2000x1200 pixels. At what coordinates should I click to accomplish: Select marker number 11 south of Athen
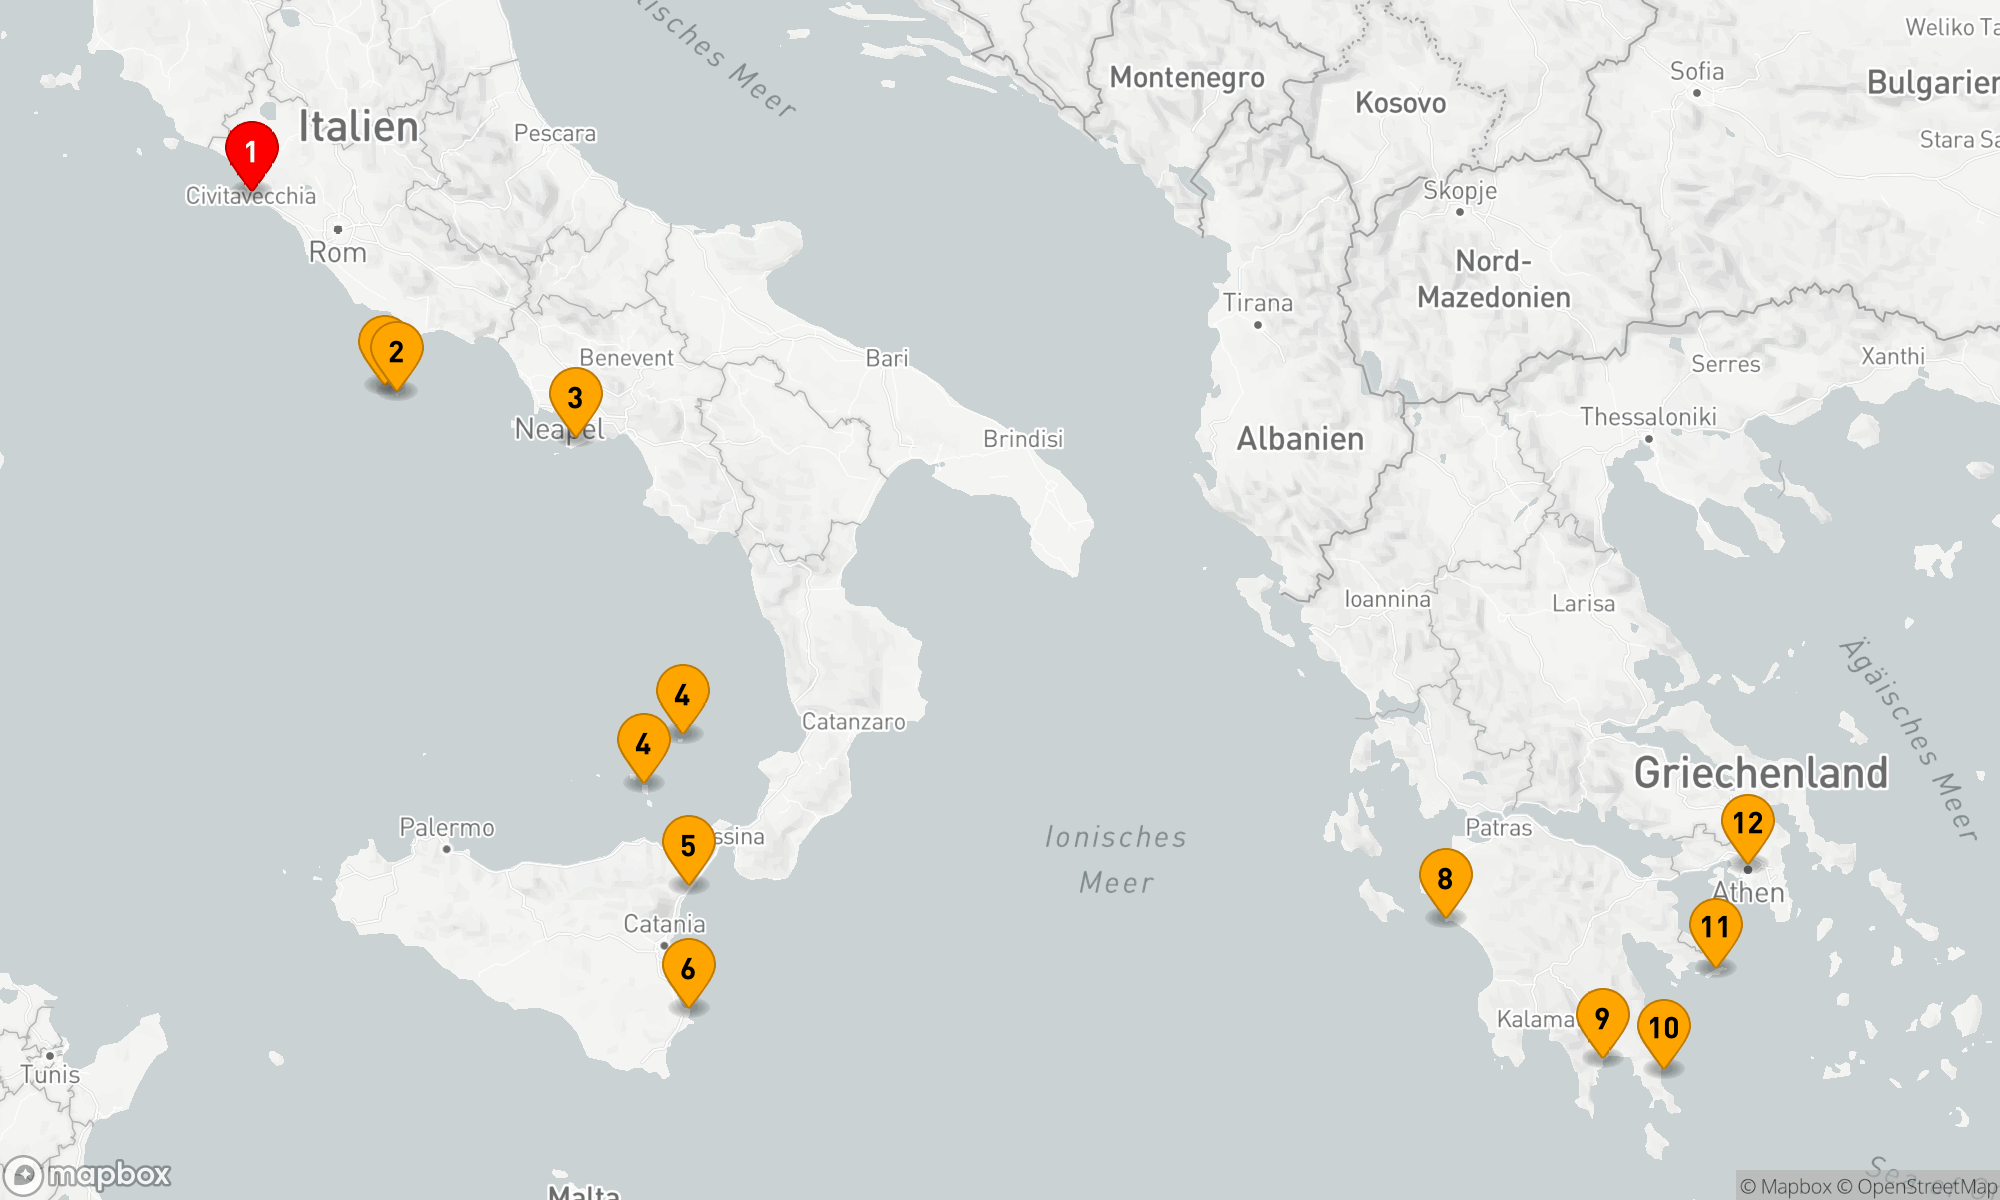[1715, 928]
